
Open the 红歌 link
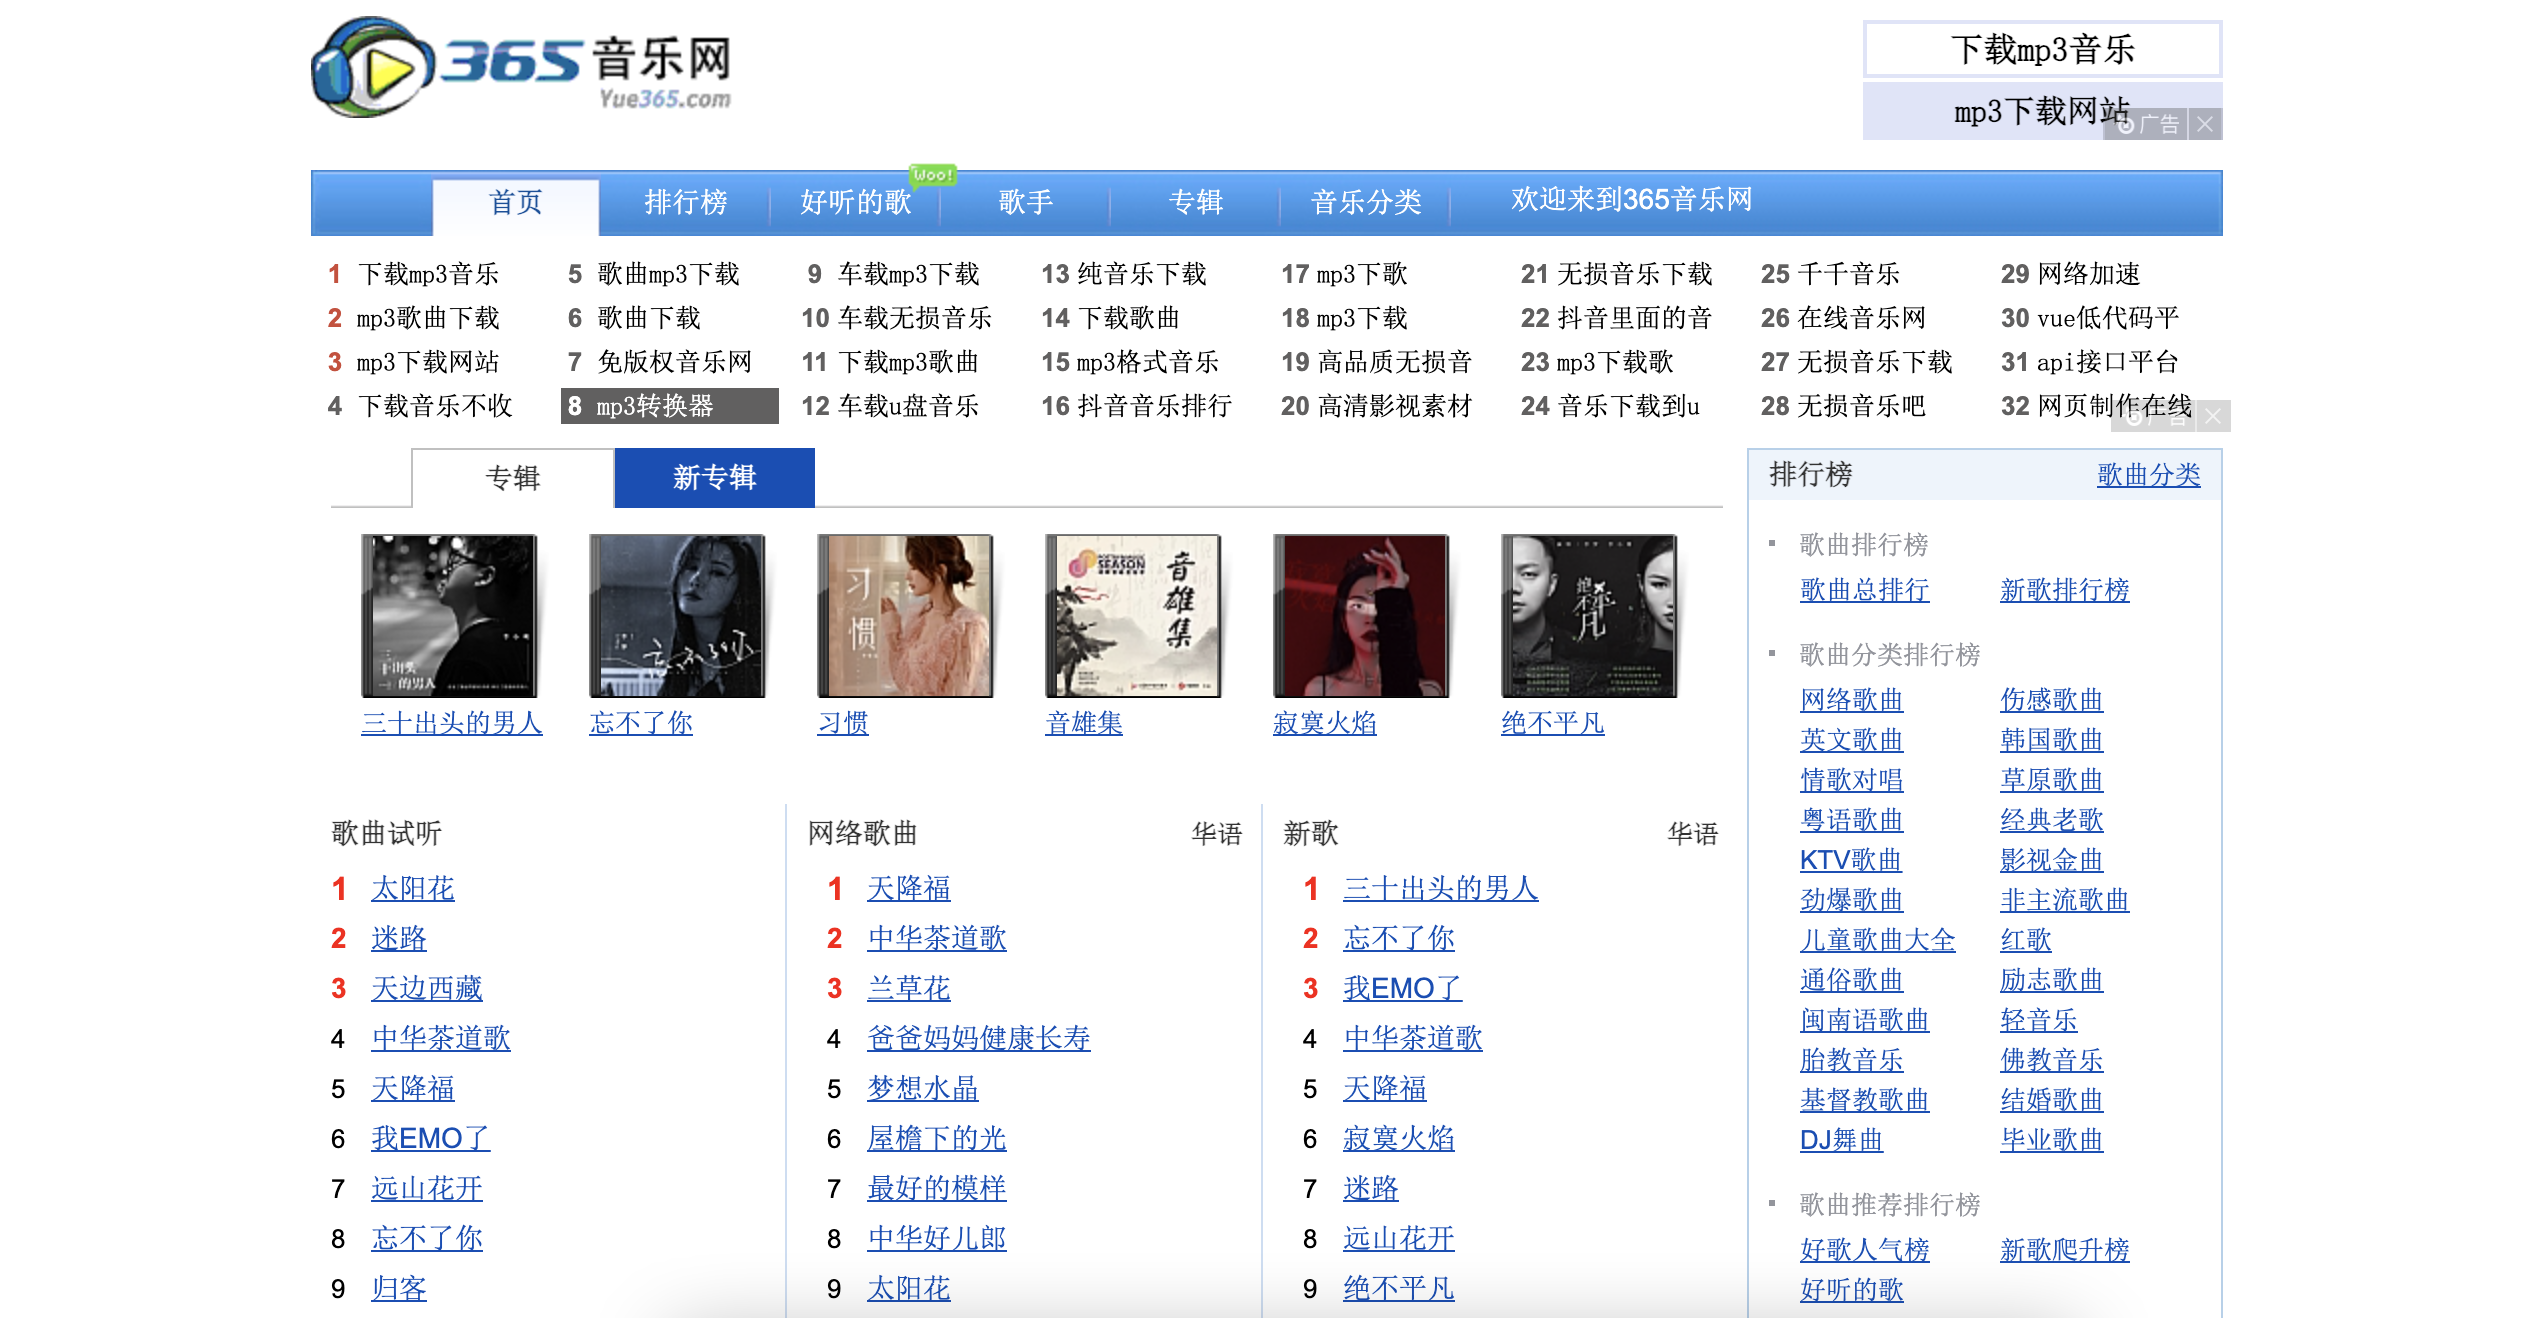2026,940
